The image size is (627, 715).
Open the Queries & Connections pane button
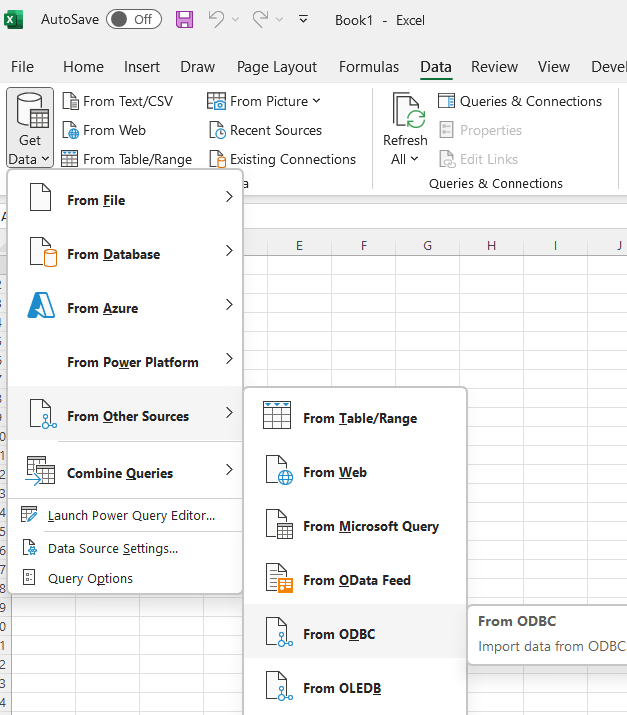click(520, 101)
